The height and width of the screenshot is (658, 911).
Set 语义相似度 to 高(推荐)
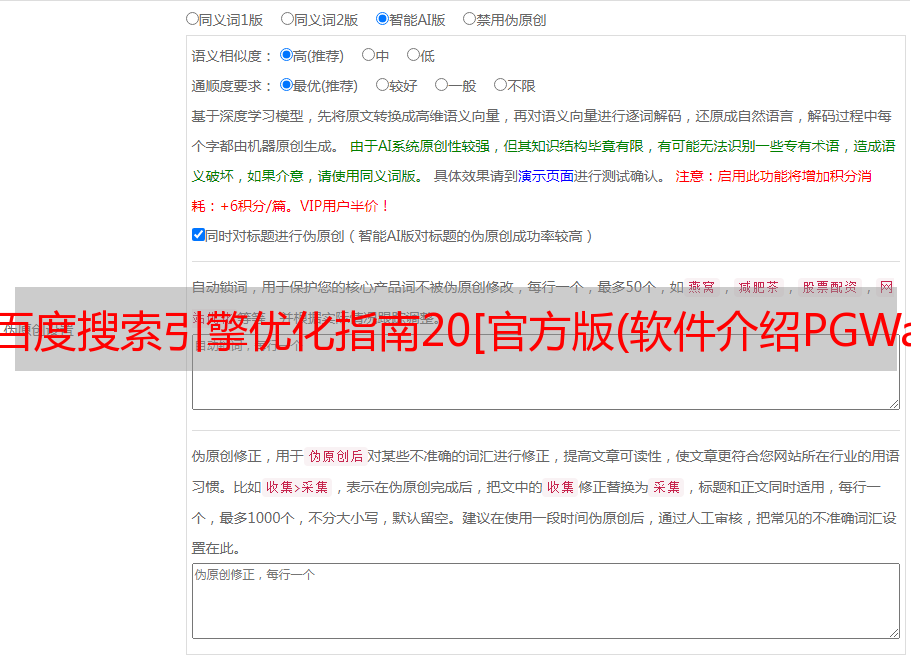coord(286,55)
